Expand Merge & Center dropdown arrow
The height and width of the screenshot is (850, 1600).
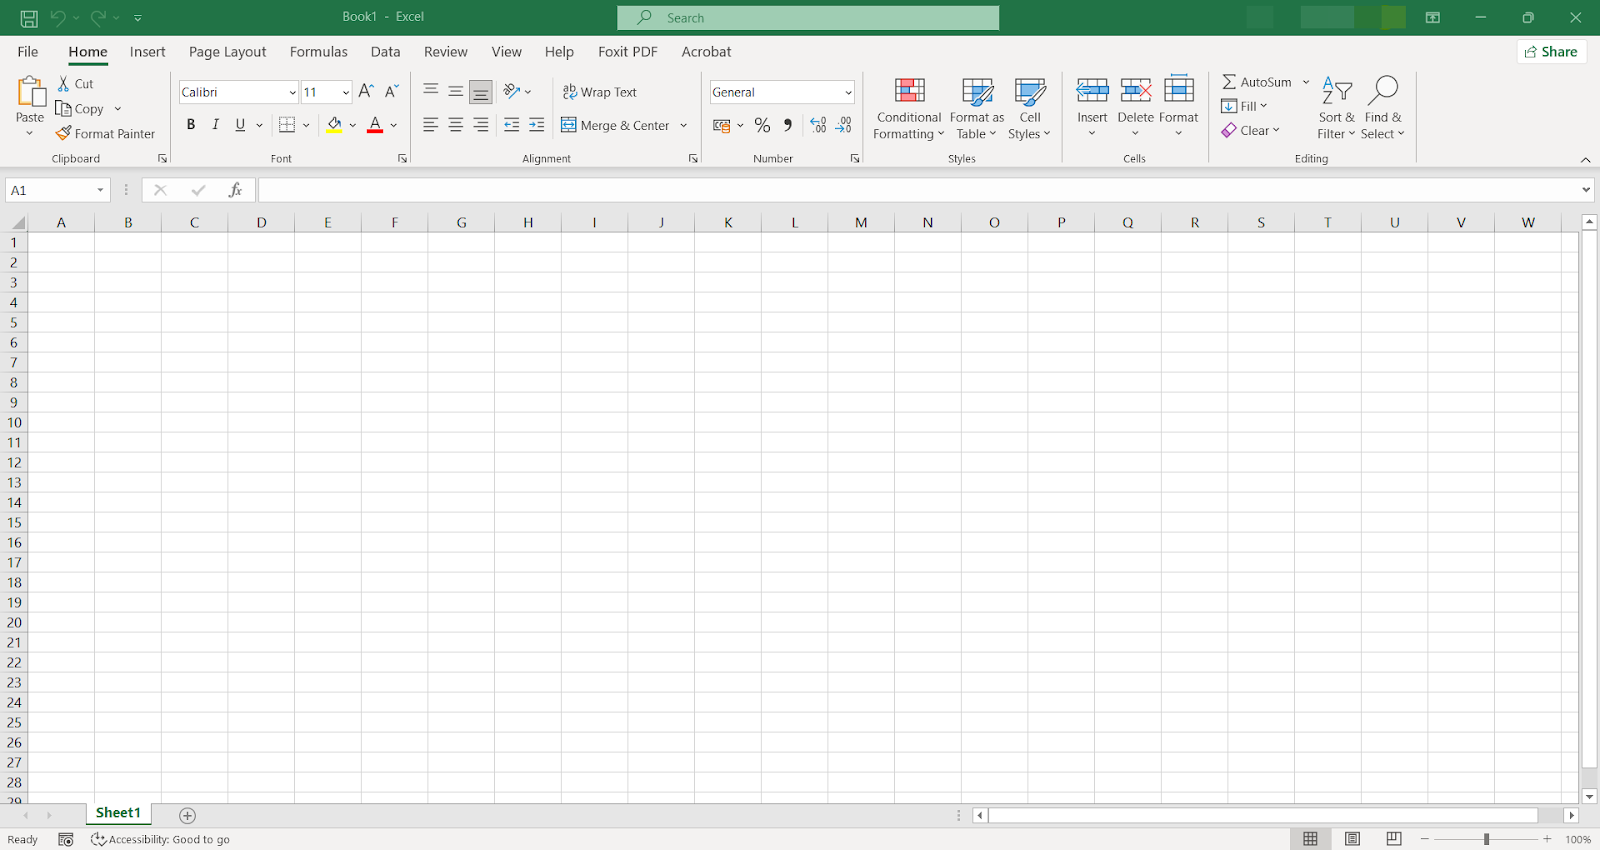pyautogui.click(x=684, y=125)
